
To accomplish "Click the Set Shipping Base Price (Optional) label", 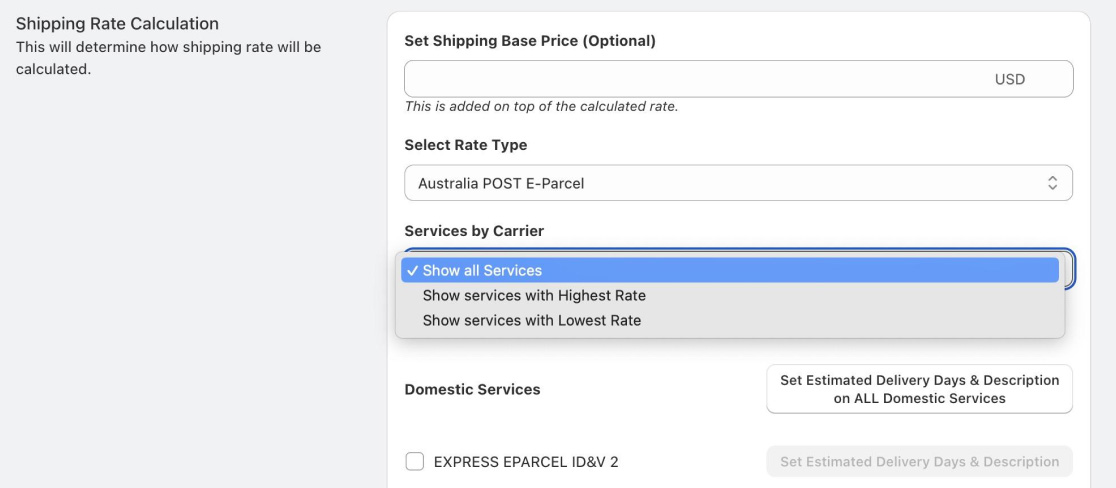I will pos(530,41).
